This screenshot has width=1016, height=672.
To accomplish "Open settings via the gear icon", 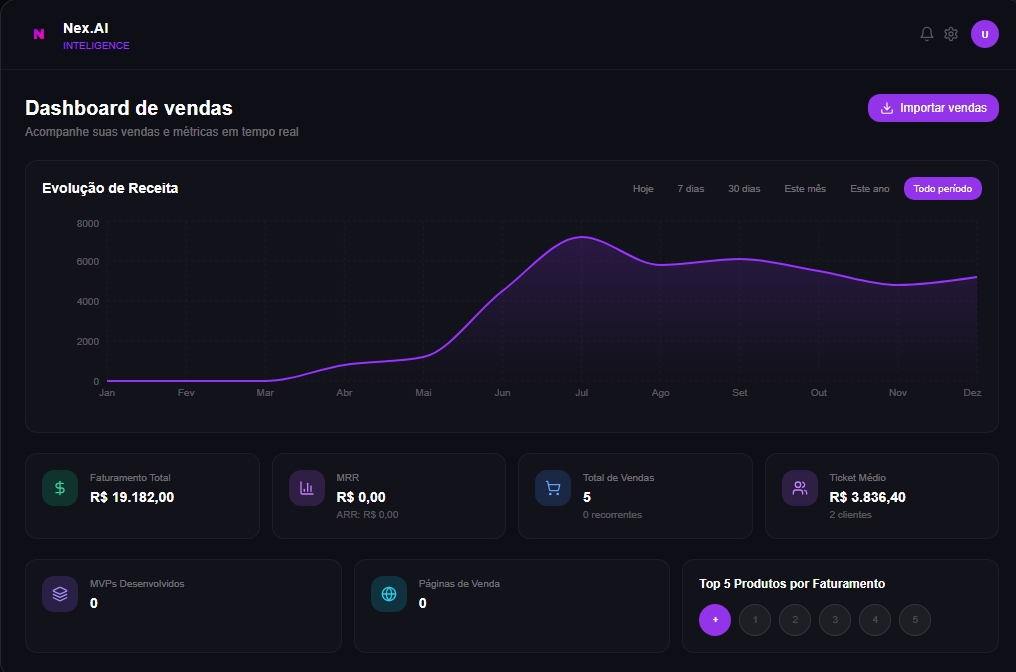I will (x=951, y=34).
